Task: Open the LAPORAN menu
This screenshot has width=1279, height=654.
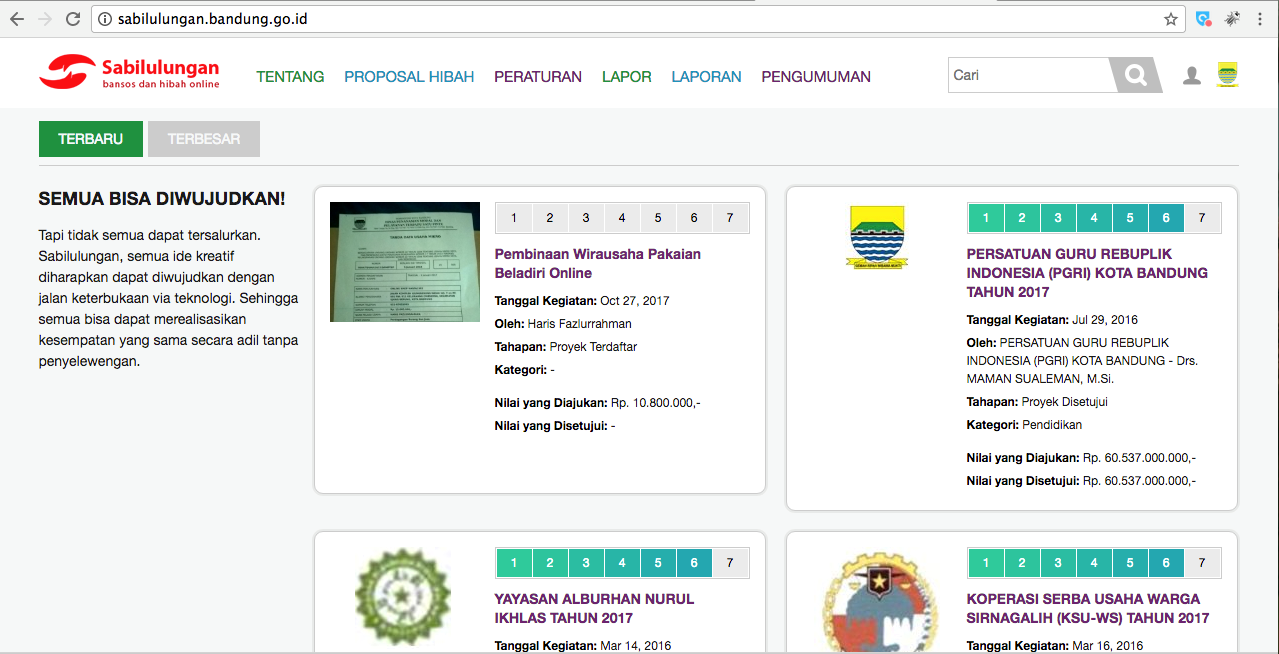Action: 706,76
